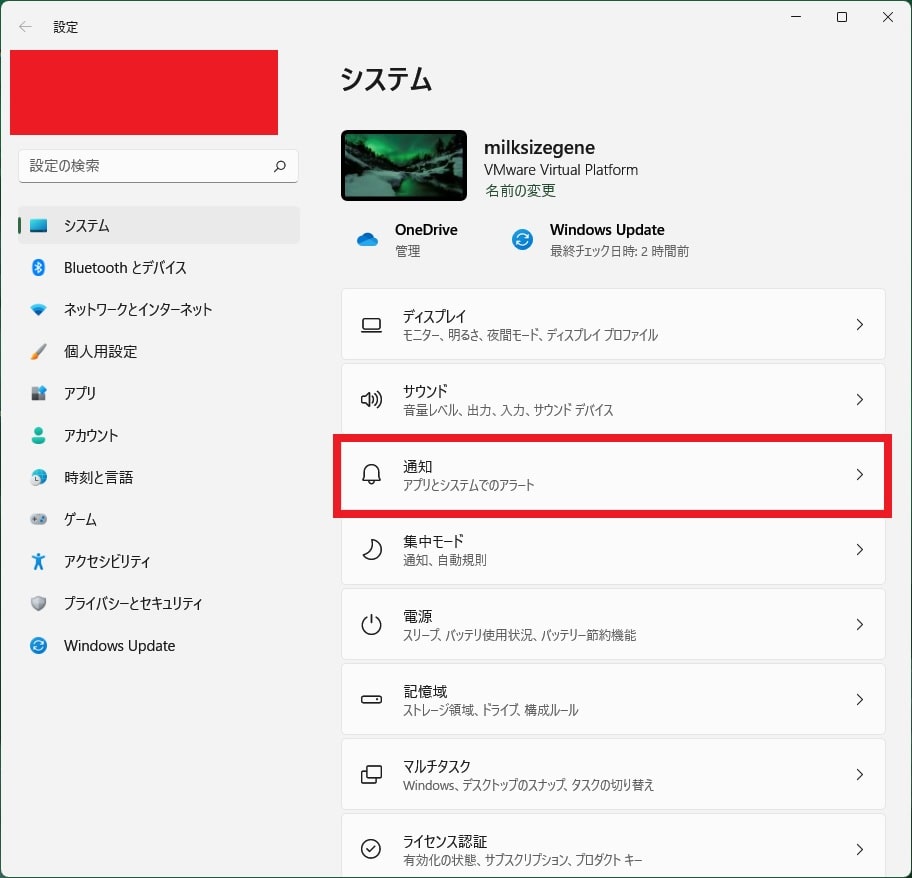This screenshot has height=878, width=912.
Task: Click the ライセンス認証 checkmark icon
Action: 371,849
